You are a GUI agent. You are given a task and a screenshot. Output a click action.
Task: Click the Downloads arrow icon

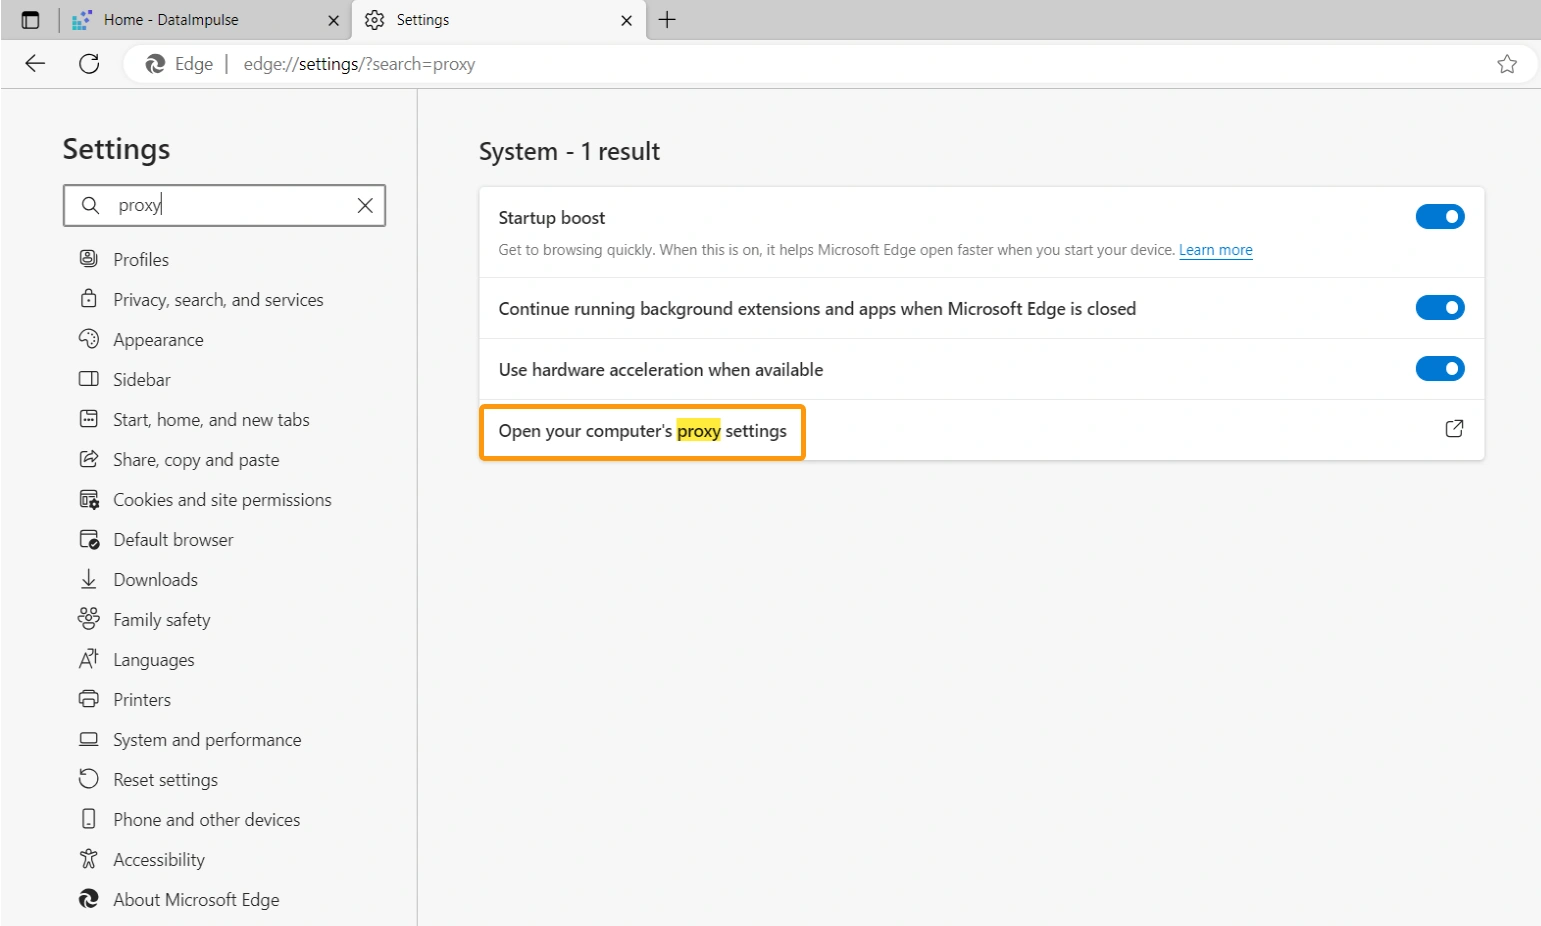(89, 579)
